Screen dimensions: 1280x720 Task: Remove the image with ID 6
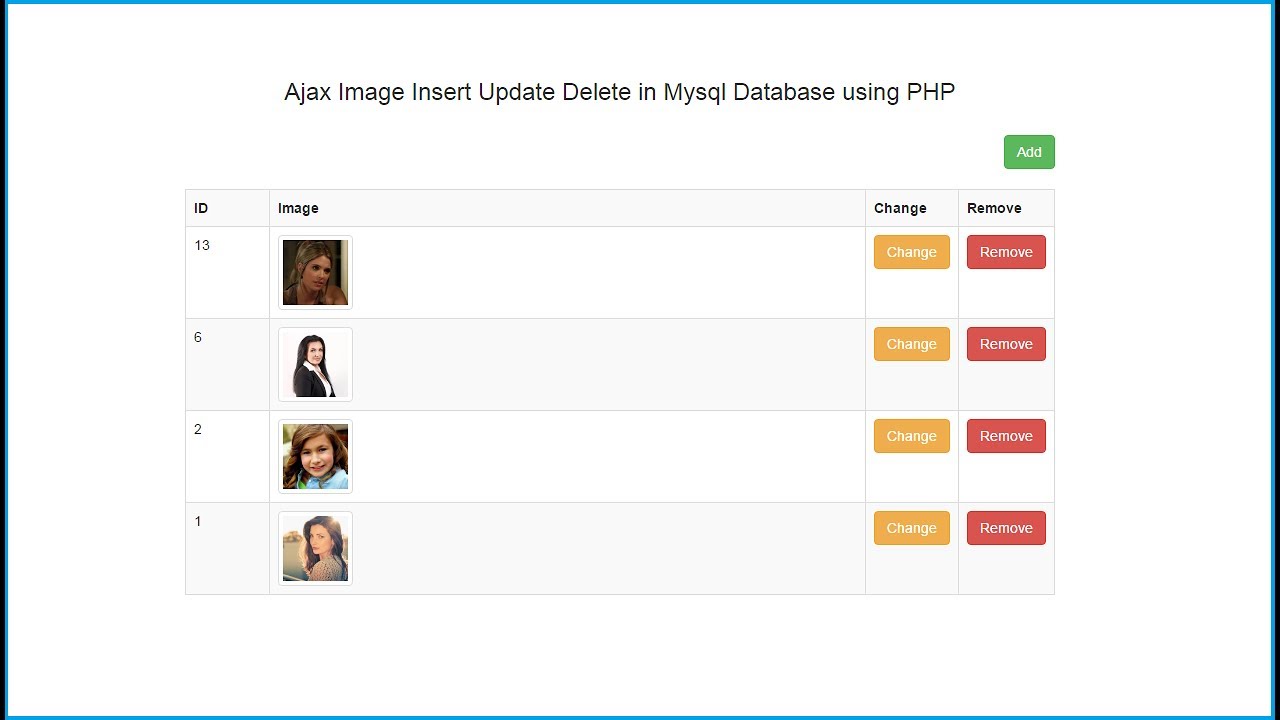pyautogui.click(x=1006, y=344)
